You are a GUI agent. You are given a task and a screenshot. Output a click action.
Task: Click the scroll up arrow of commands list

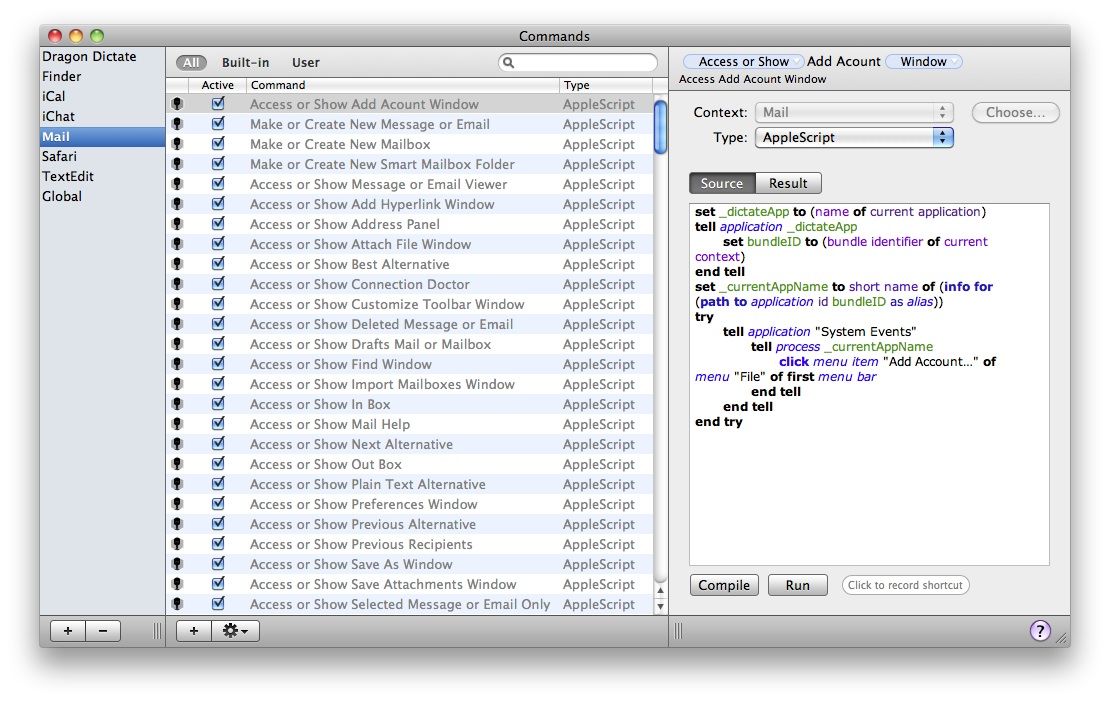[660, 590]
